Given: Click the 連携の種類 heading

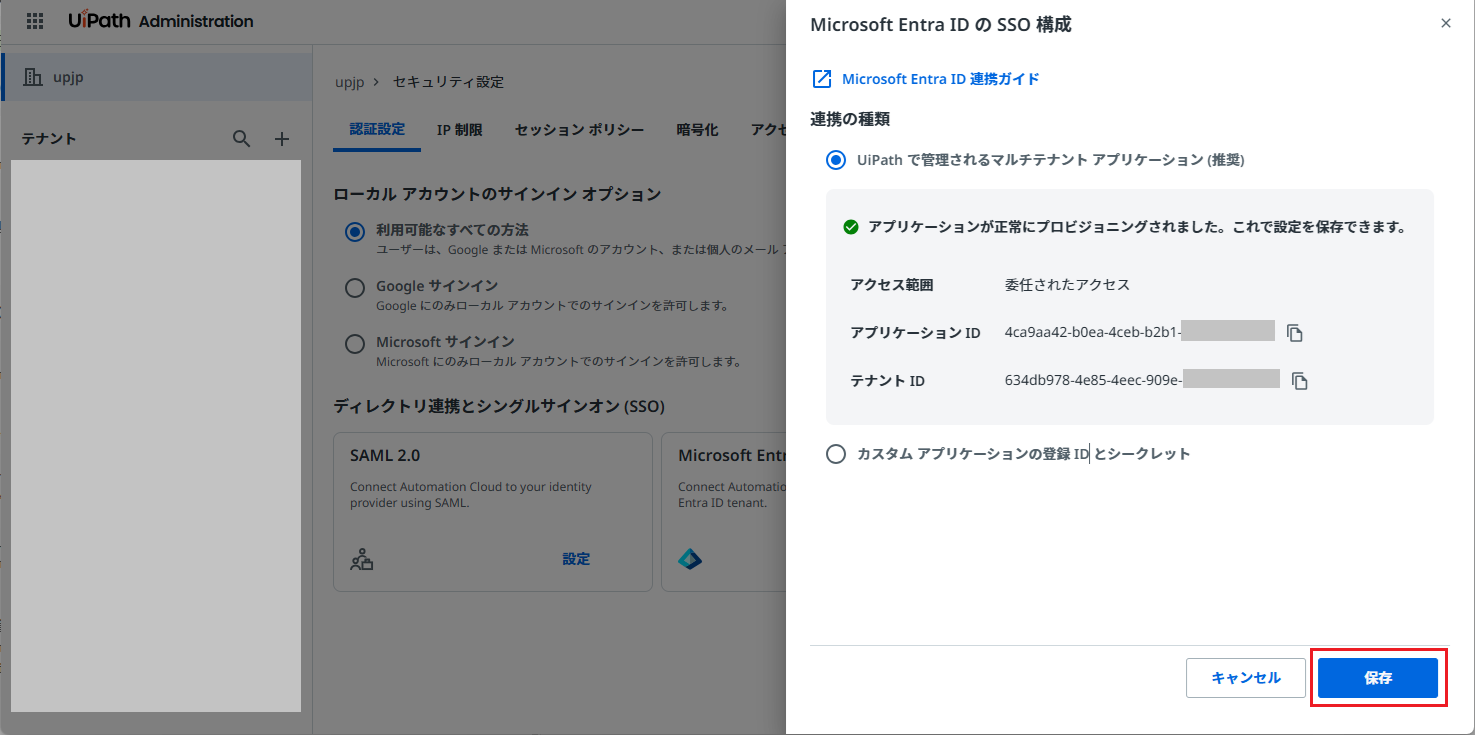Looking at the screenshot, I should 850,119.
